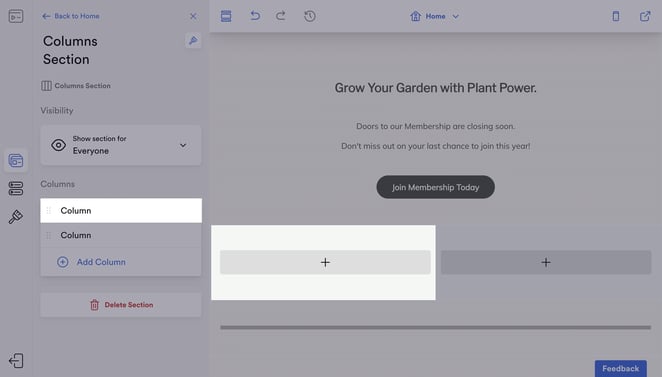This screenshot has width=662, height=377.
Task: Click the pin icon beside Columns Section title
Action: [x=193, y=41]
